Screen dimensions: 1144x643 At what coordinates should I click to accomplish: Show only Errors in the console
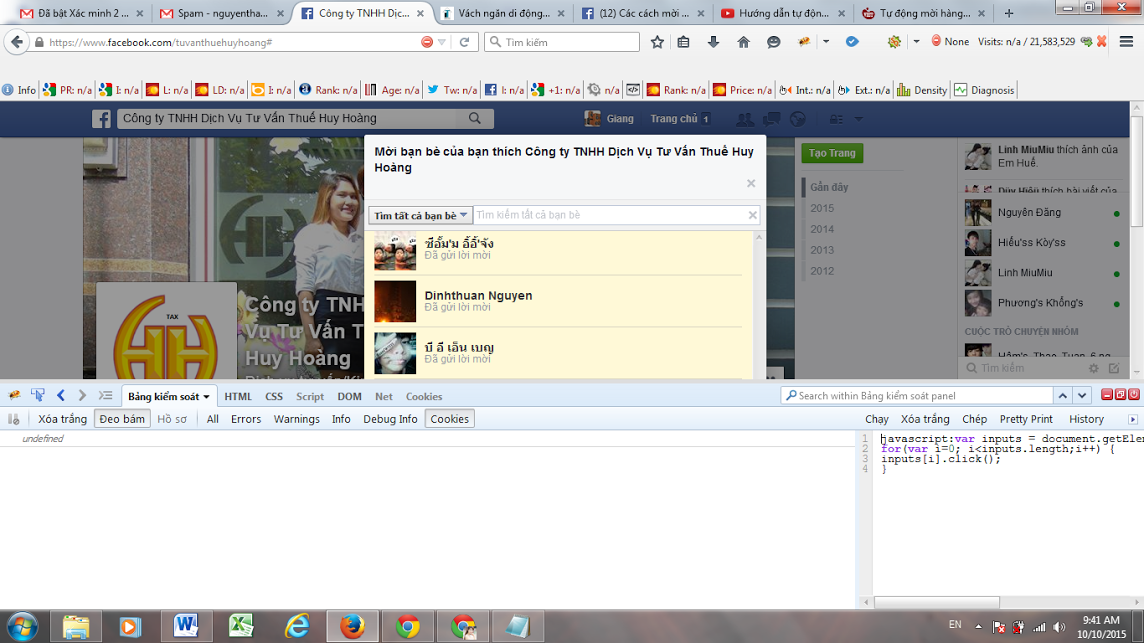[x=246, y=419]
